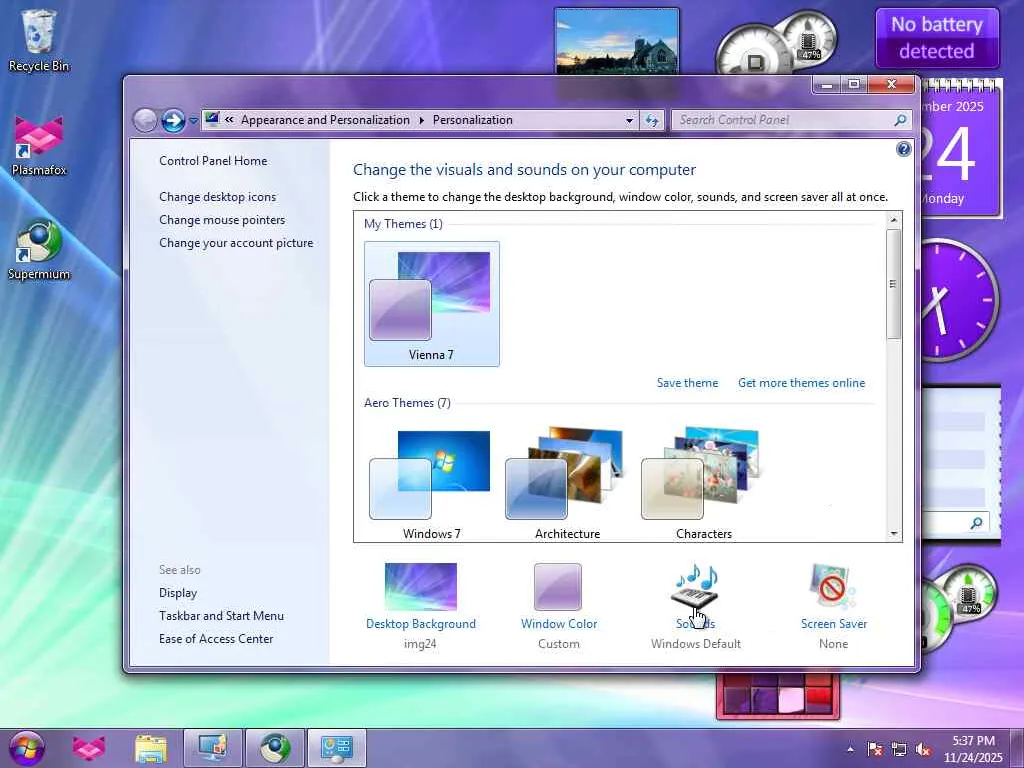The height and width of the screenshot is (768, 1024).
Task: Open the taskbar clock showing 5:37 PM
Action: [x=973, y=749]
